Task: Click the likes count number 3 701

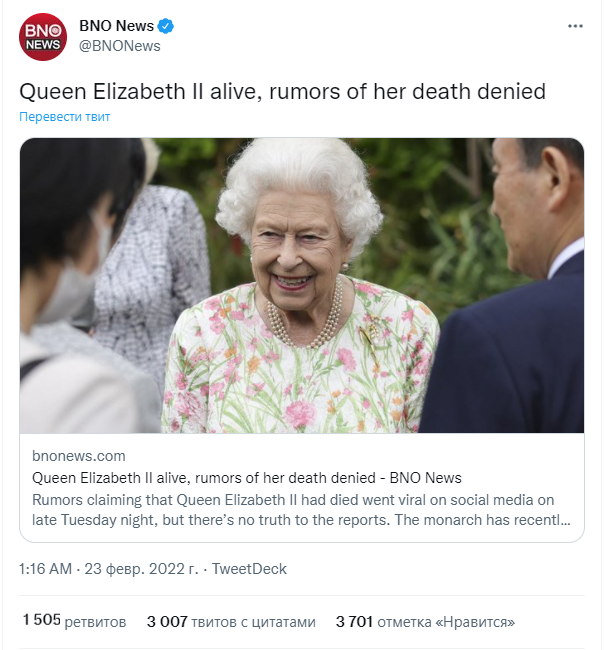Action: coord(355,622)
